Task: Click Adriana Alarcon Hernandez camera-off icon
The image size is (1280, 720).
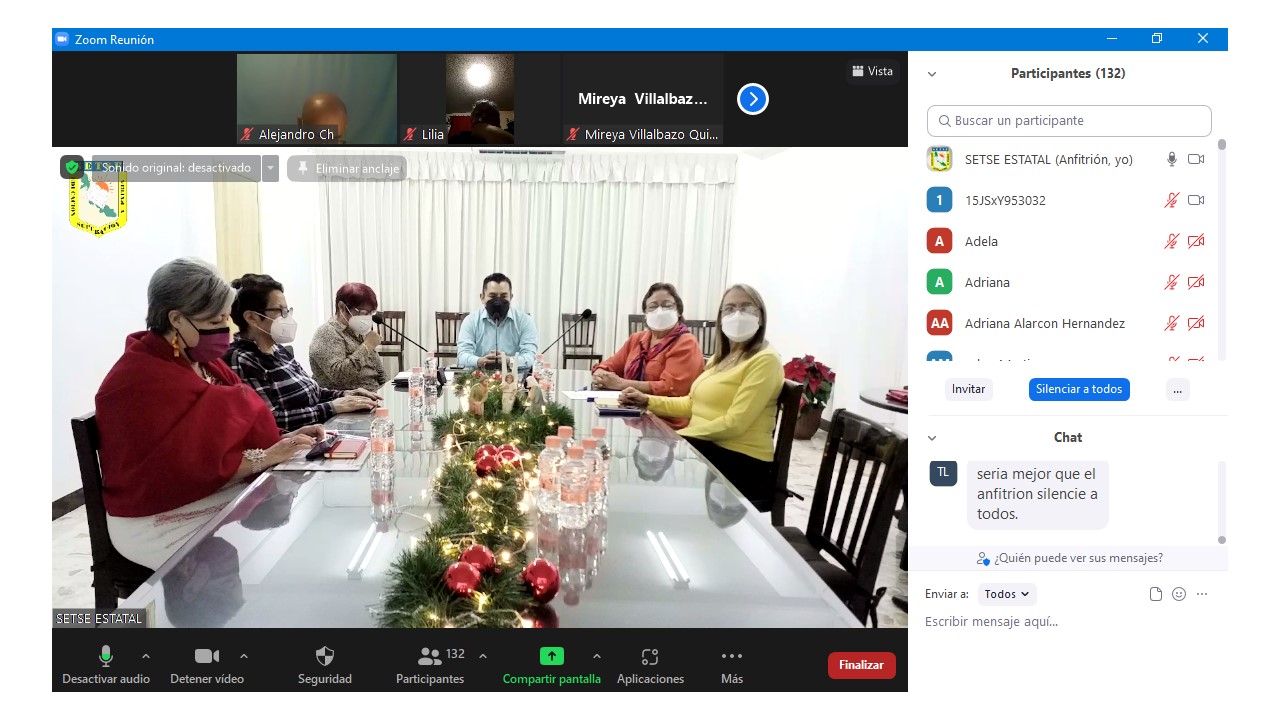Action: (x=1196, y=323)
